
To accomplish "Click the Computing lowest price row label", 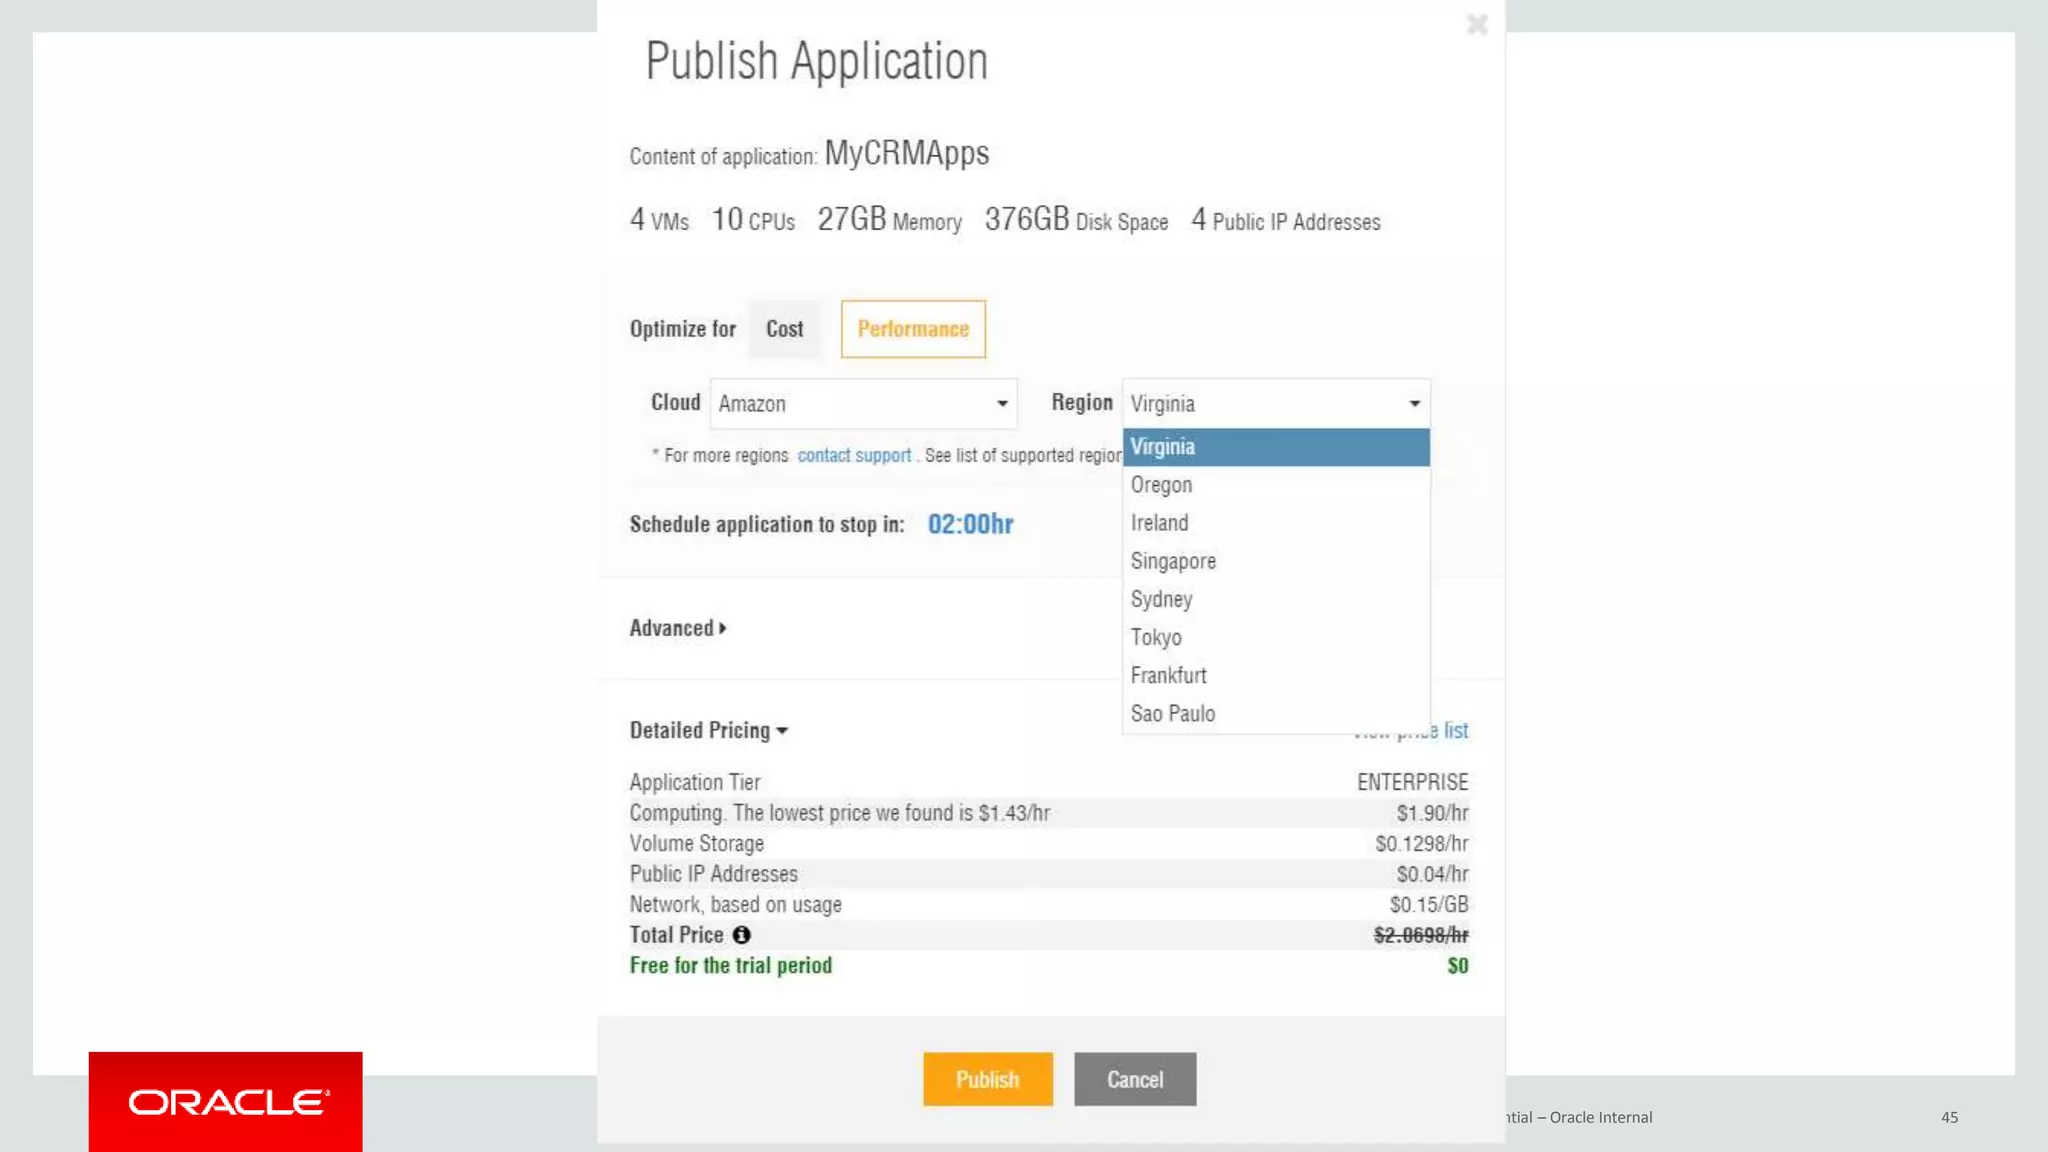I will click(x=840, y=813).
